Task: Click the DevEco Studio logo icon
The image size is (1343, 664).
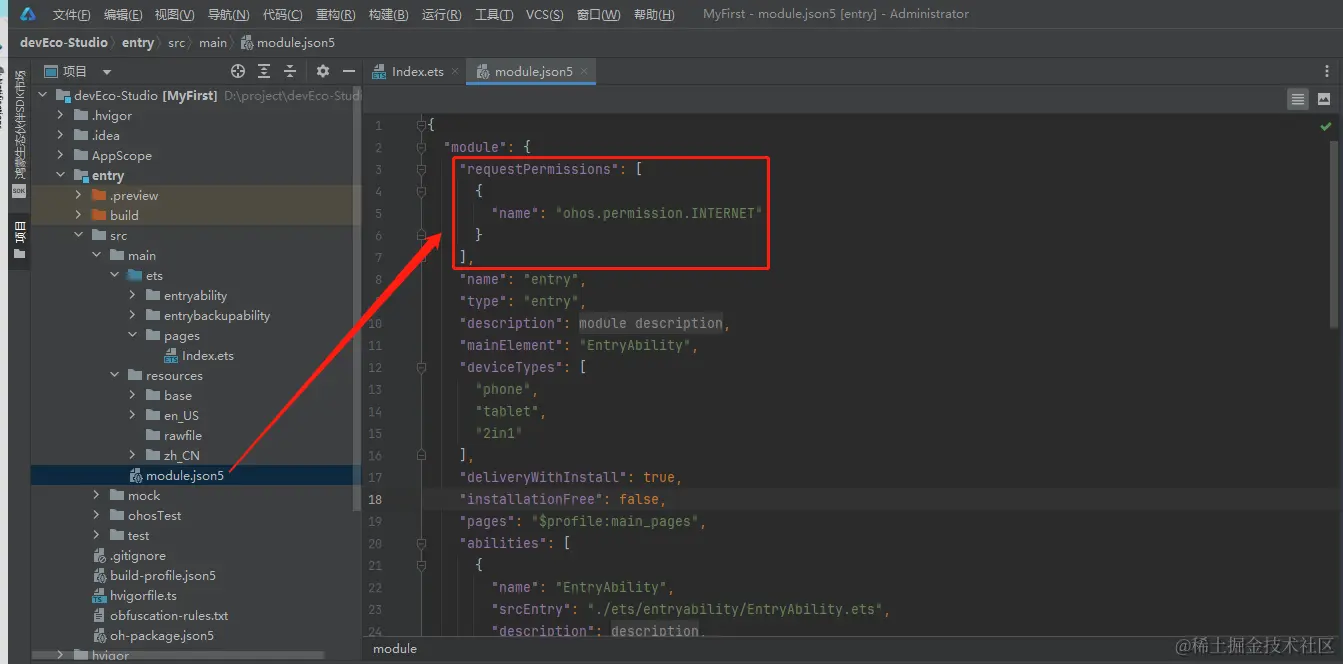Action: [27, 14]
